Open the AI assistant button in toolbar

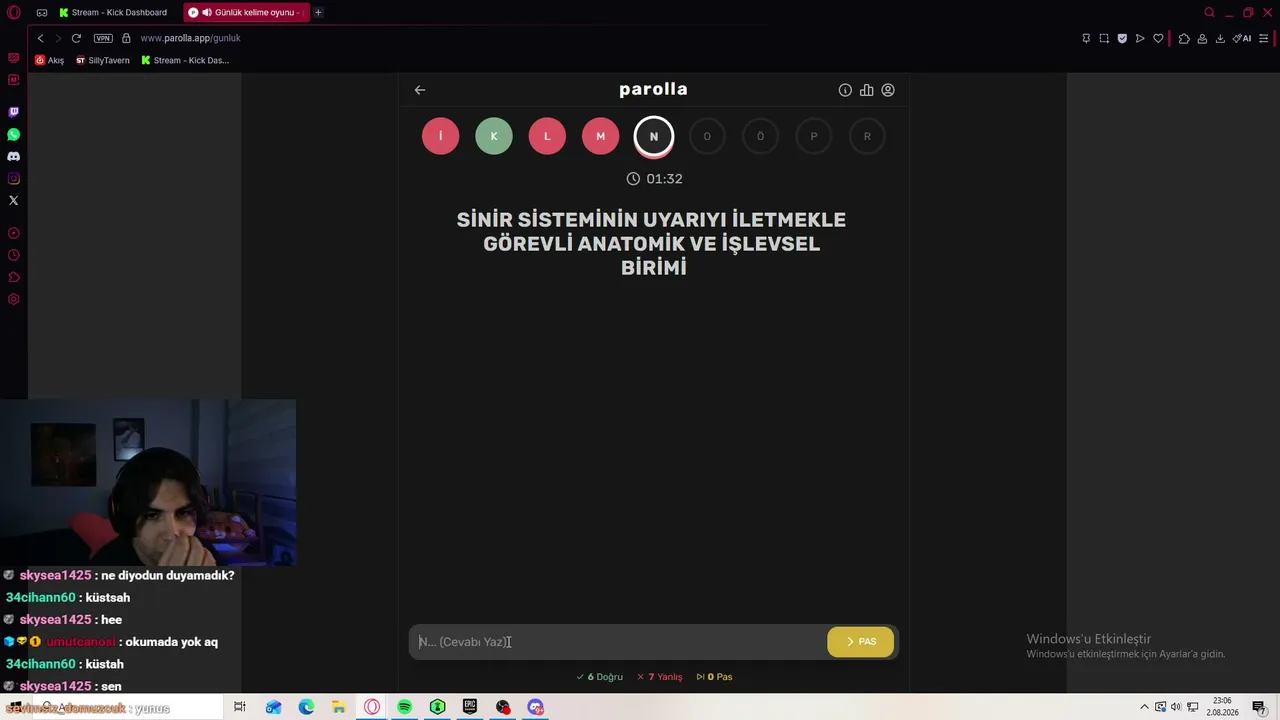click(x=1242, y=38)
